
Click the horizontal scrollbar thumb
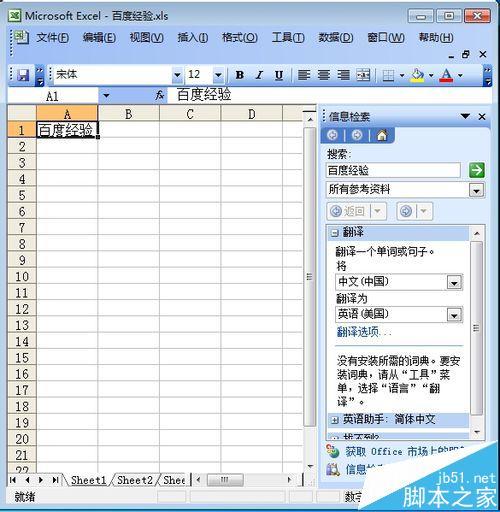225,480
